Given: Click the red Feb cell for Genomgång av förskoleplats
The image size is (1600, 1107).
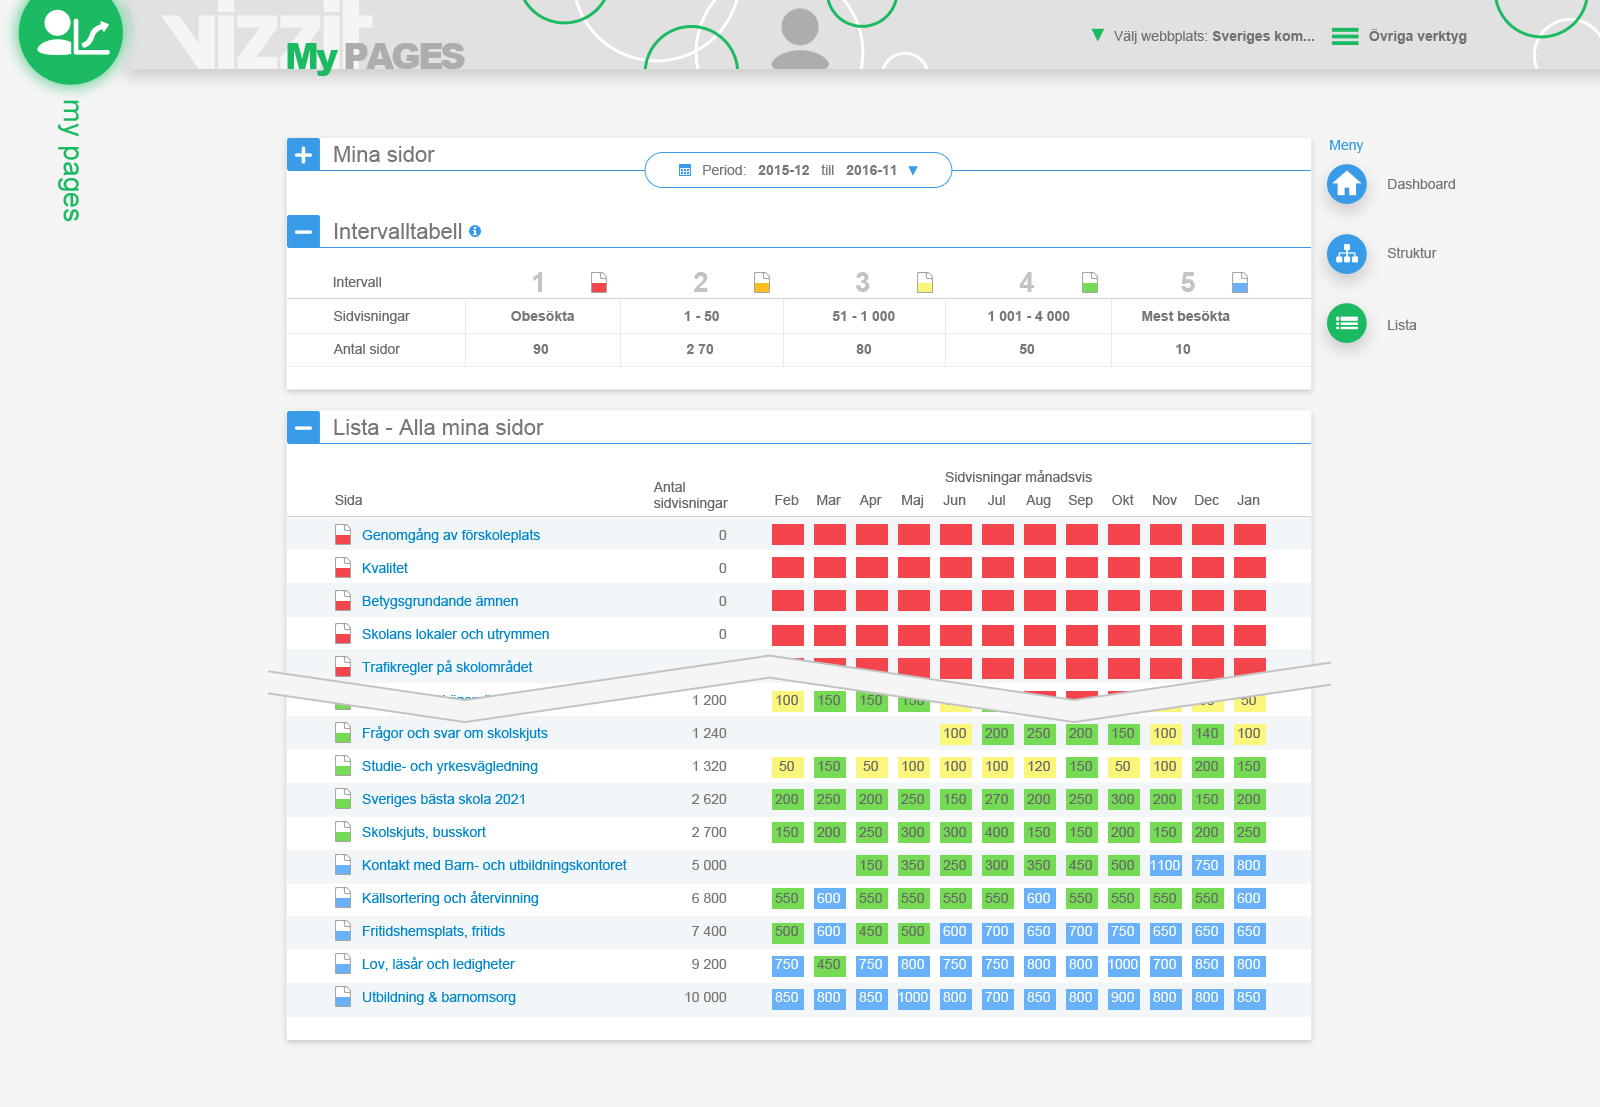Looking at the screenshot, I should coord(787,534).
